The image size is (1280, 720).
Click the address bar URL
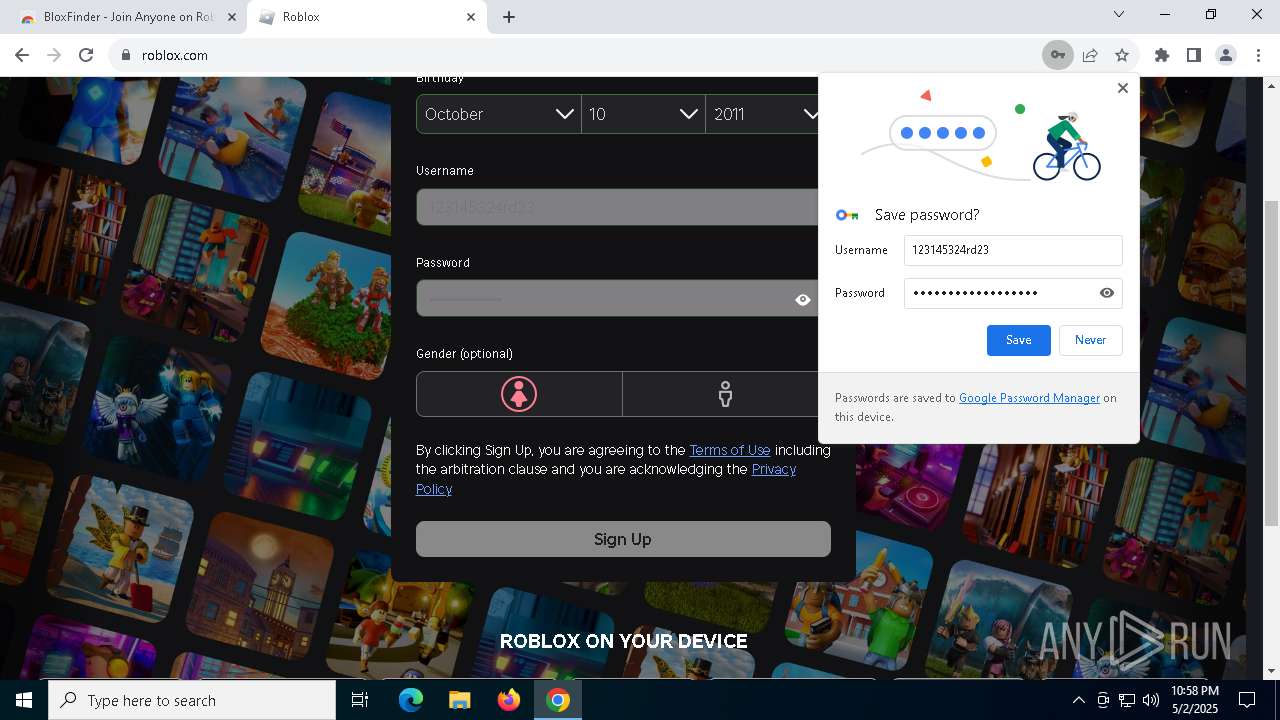coord(175,55)
